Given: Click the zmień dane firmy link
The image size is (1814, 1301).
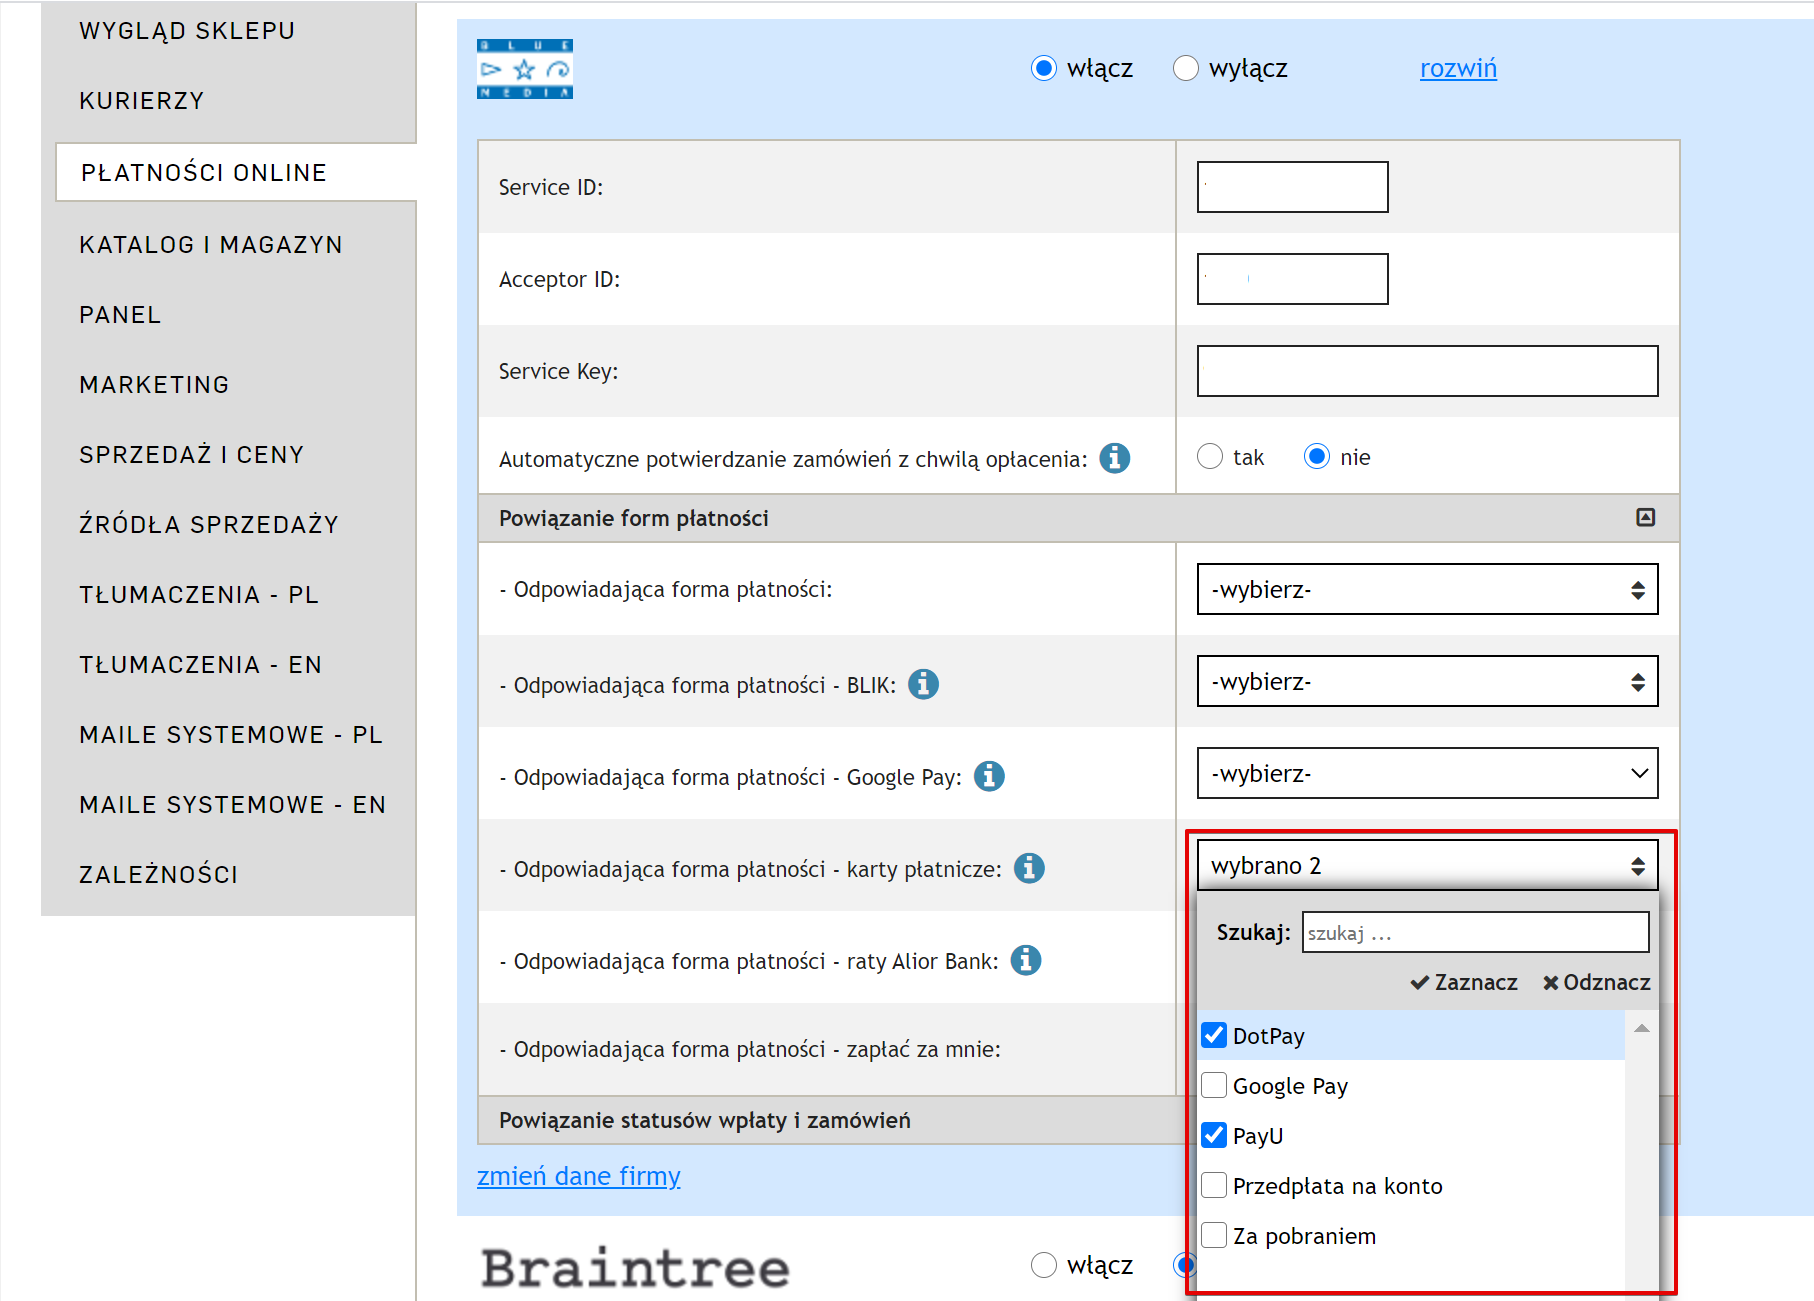Looking at the screenshot, I should [x=578, y=1176].
